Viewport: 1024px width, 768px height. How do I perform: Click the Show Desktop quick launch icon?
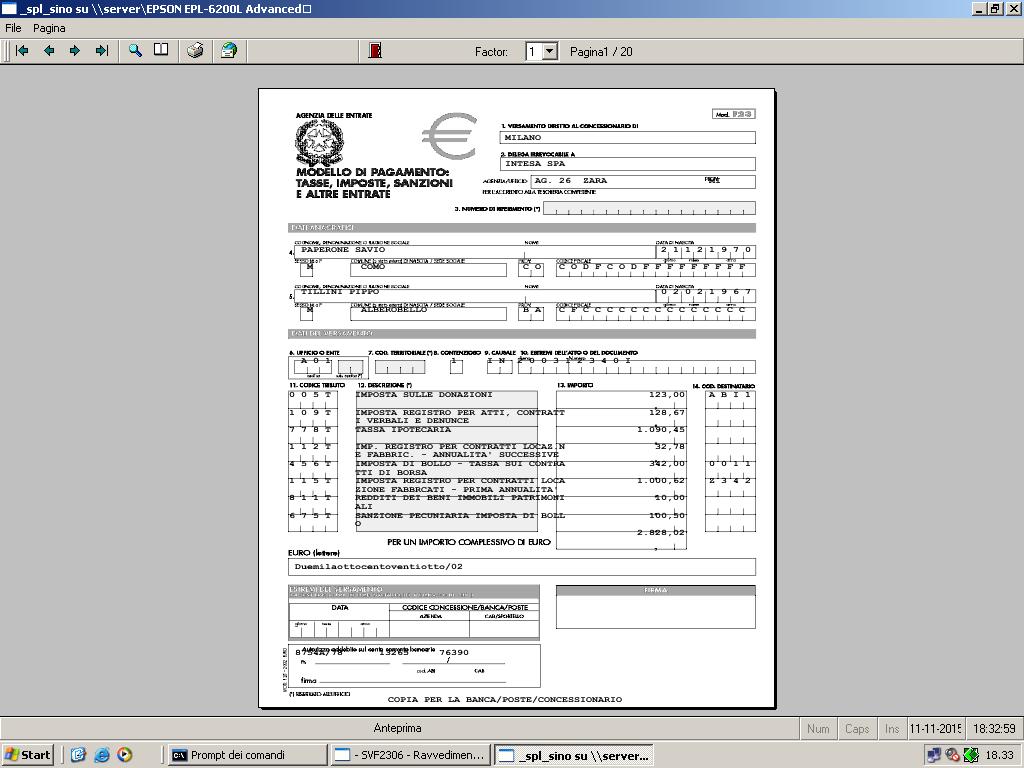pos(78,755)
